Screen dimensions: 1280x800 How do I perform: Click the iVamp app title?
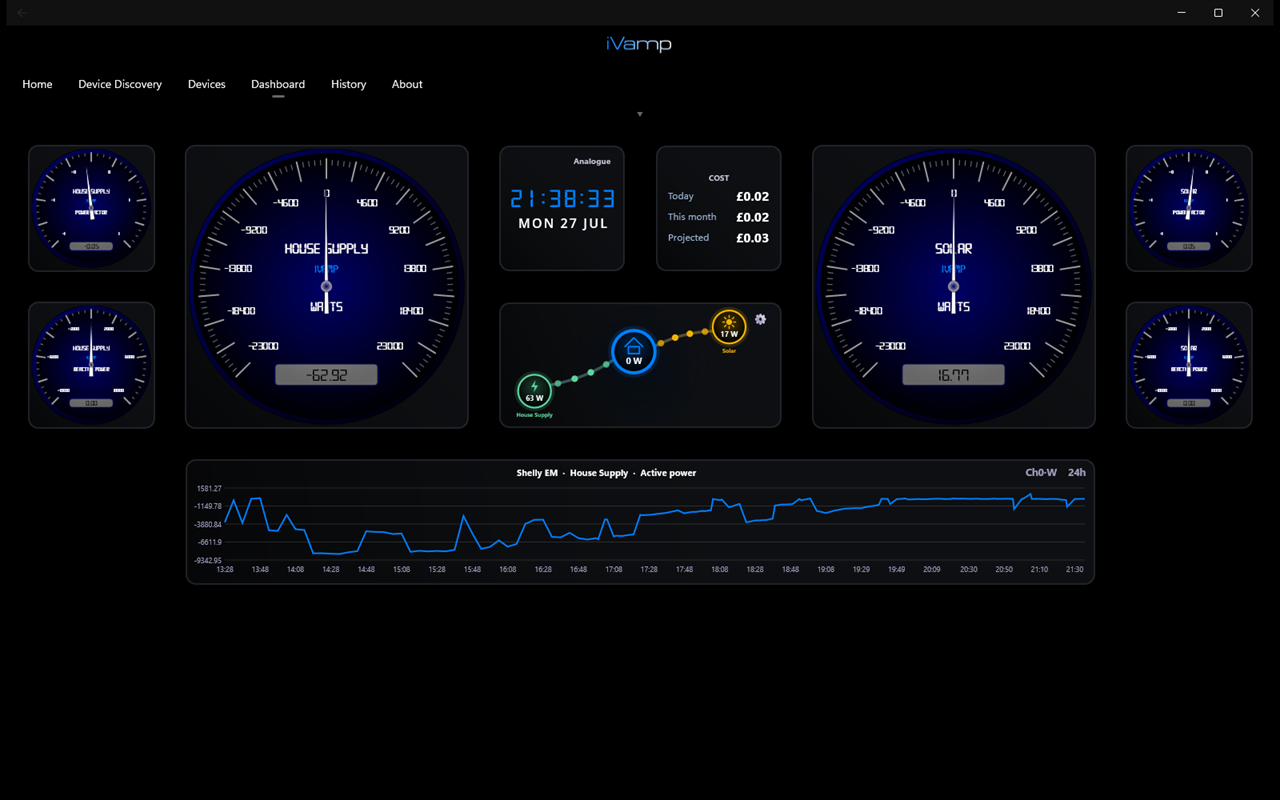click(639, 44)
